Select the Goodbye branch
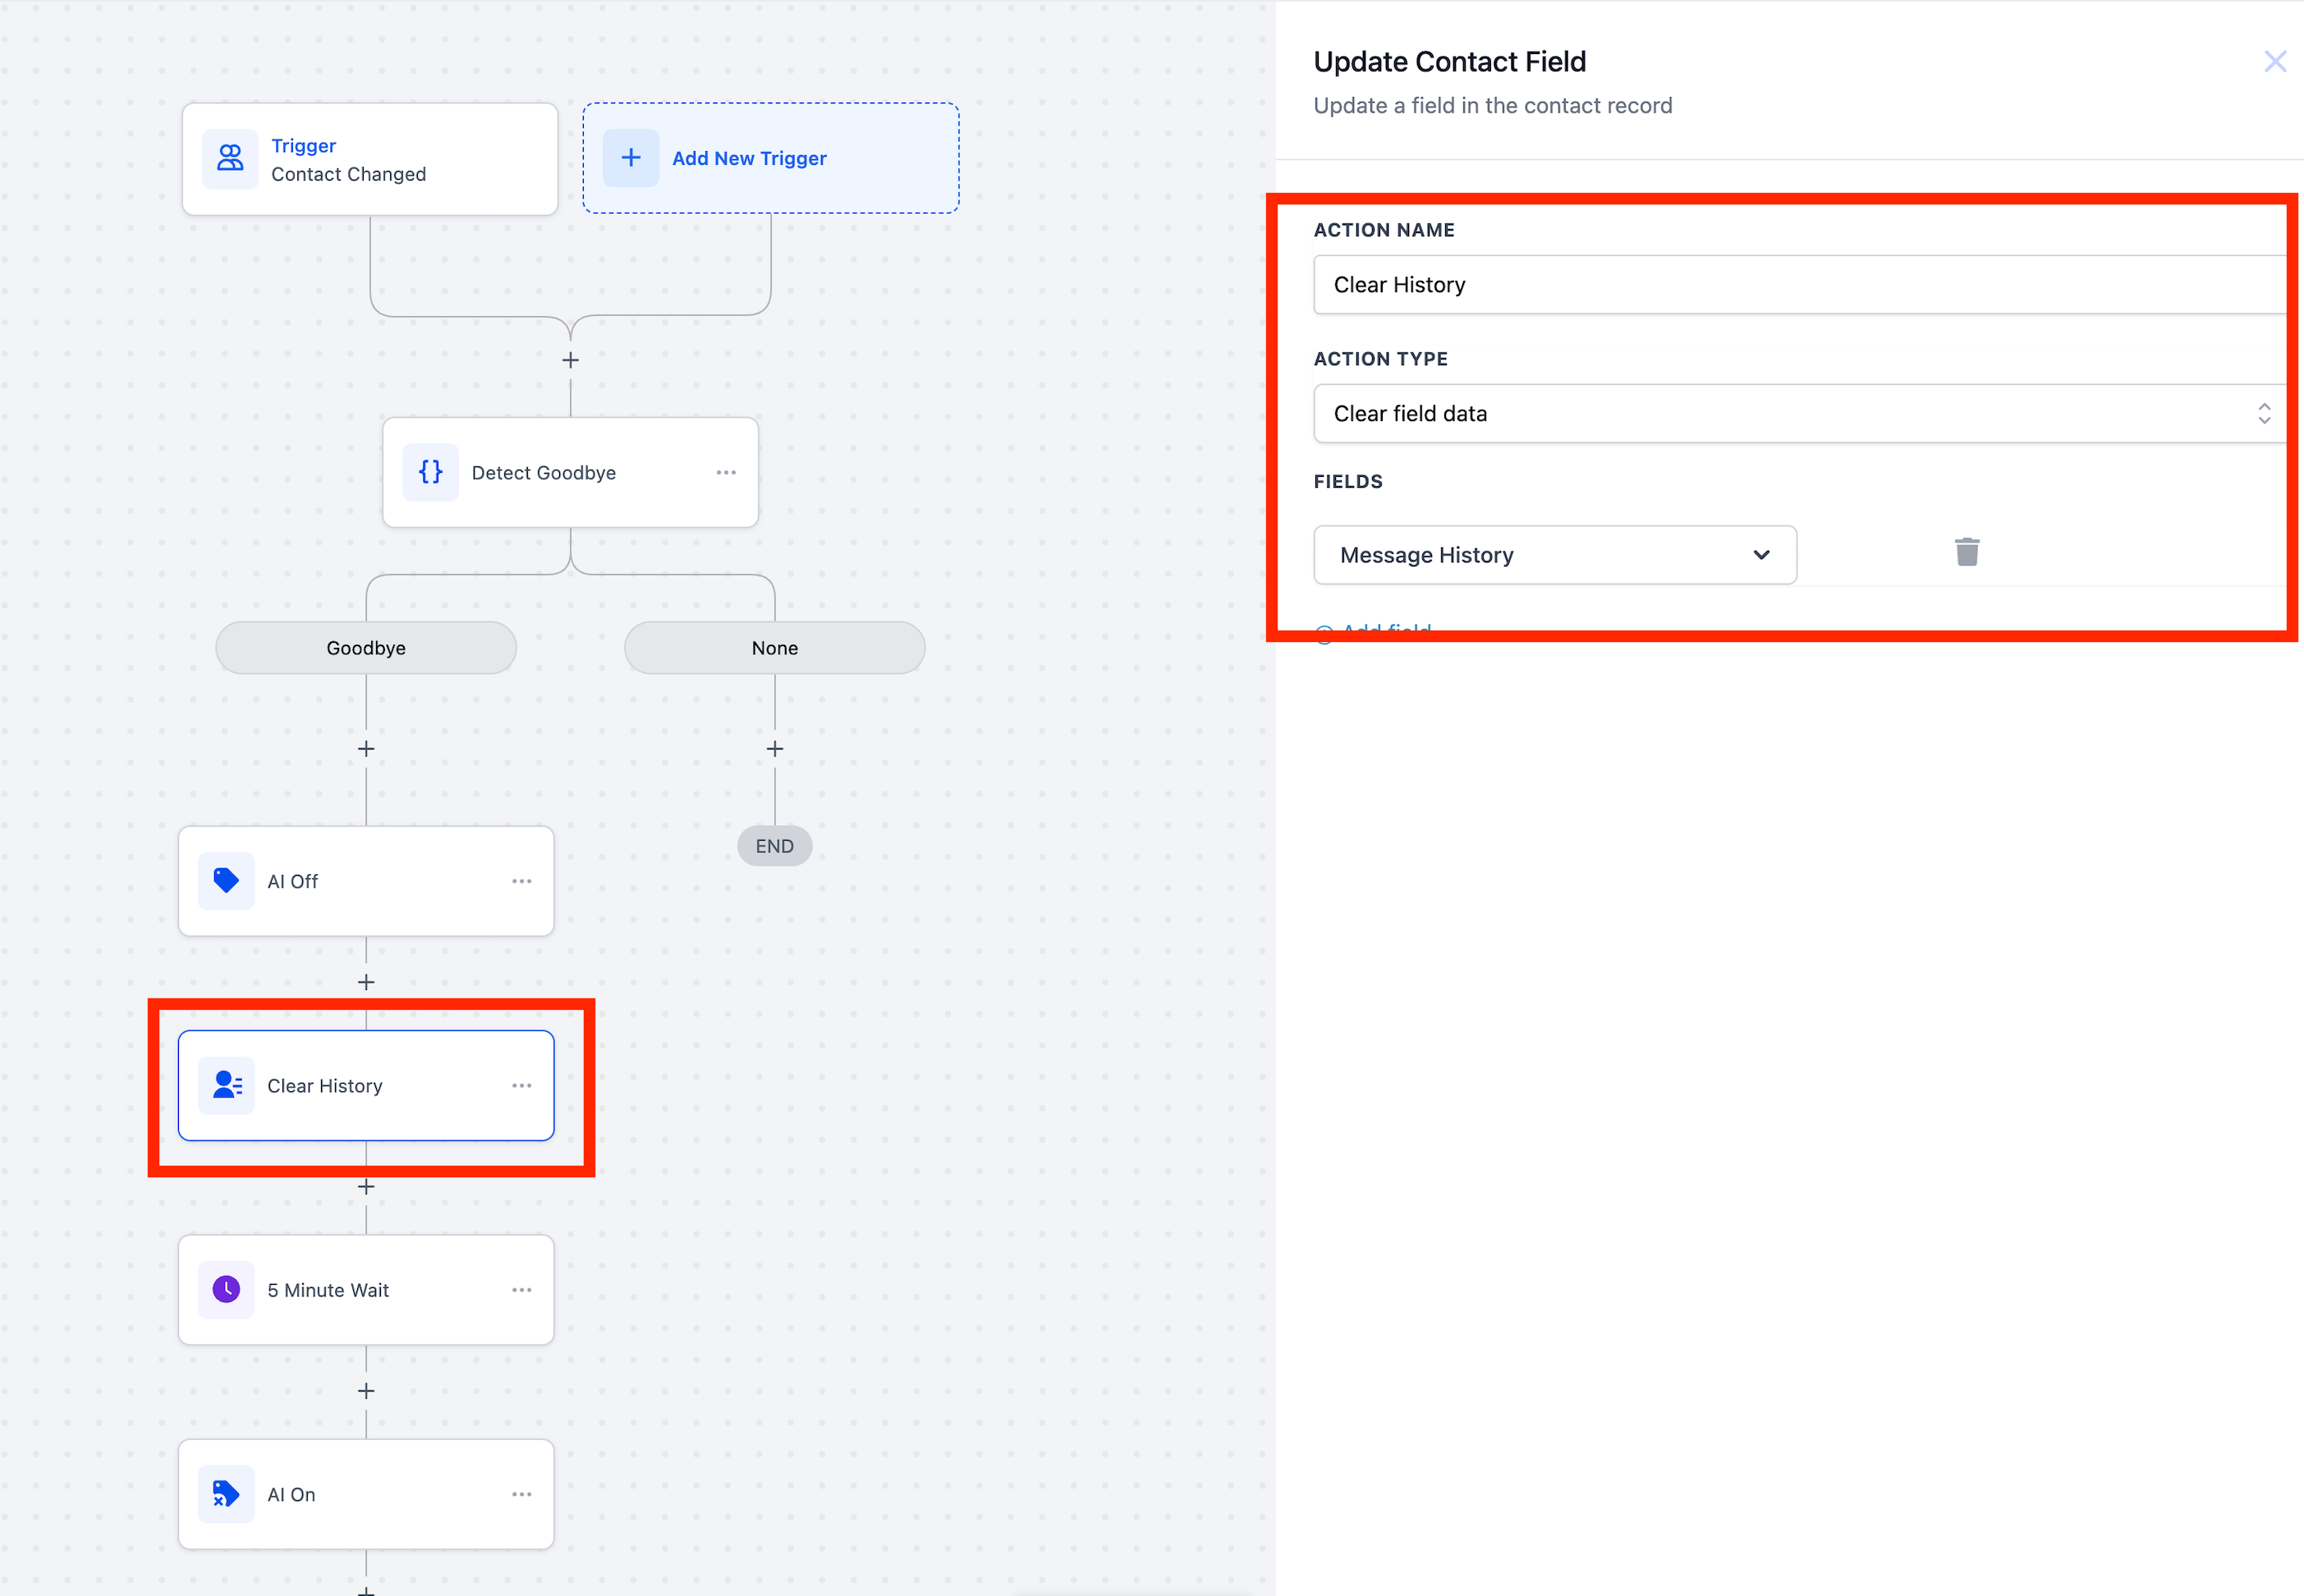This screenshot has width=2304, height=1596. tap(366, 648)
